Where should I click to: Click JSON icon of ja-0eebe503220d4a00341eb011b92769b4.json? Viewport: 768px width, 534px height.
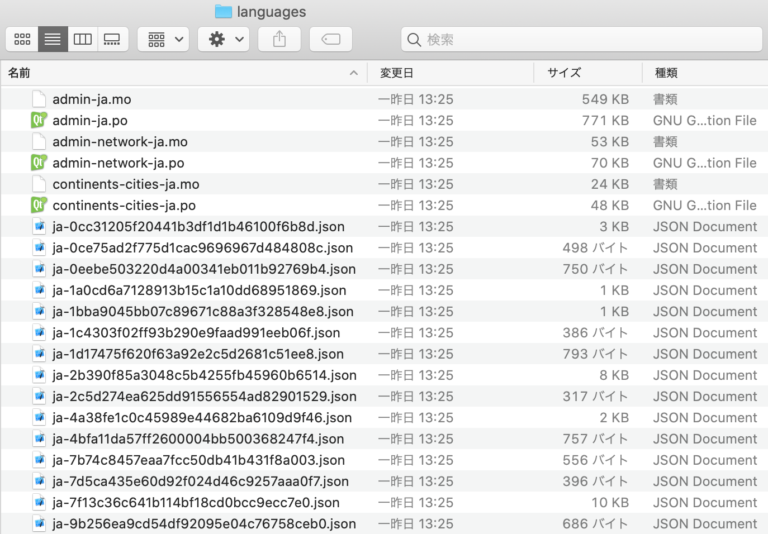[39, 269]
